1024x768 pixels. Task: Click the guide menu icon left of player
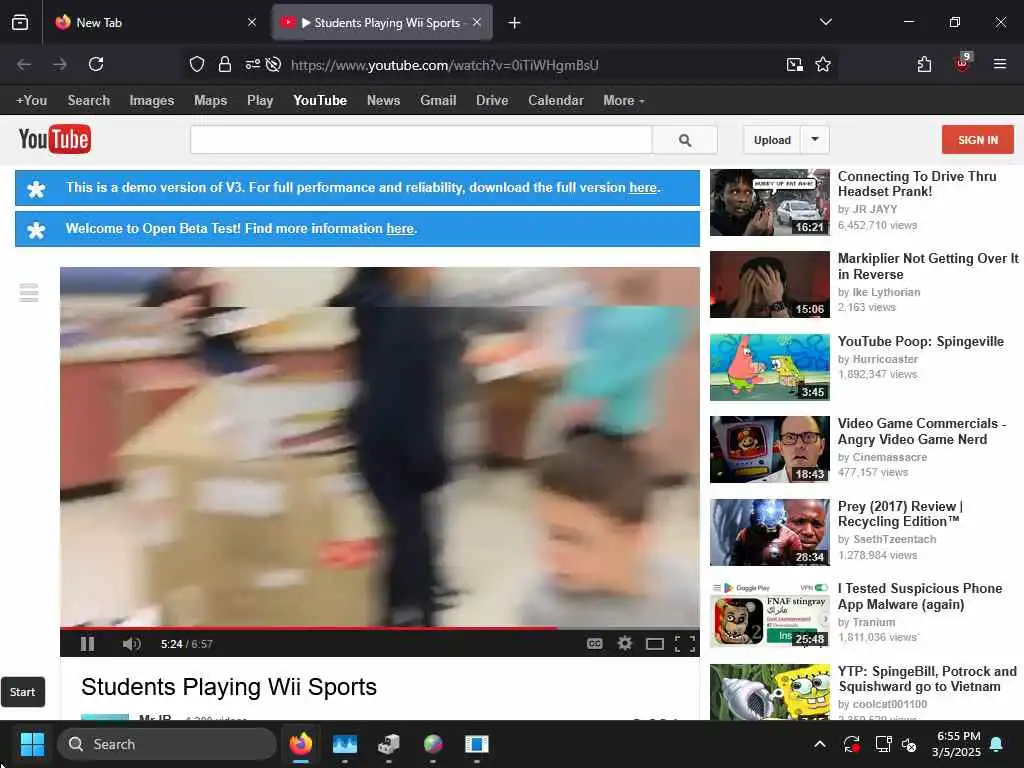coord(29,293)
